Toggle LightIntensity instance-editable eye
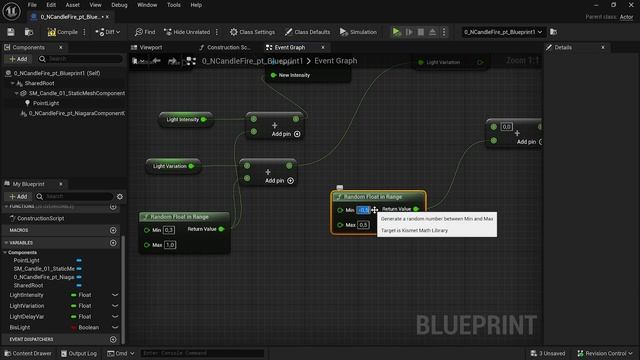Screen dimensions: 640x360 click(x=115, y=295)
